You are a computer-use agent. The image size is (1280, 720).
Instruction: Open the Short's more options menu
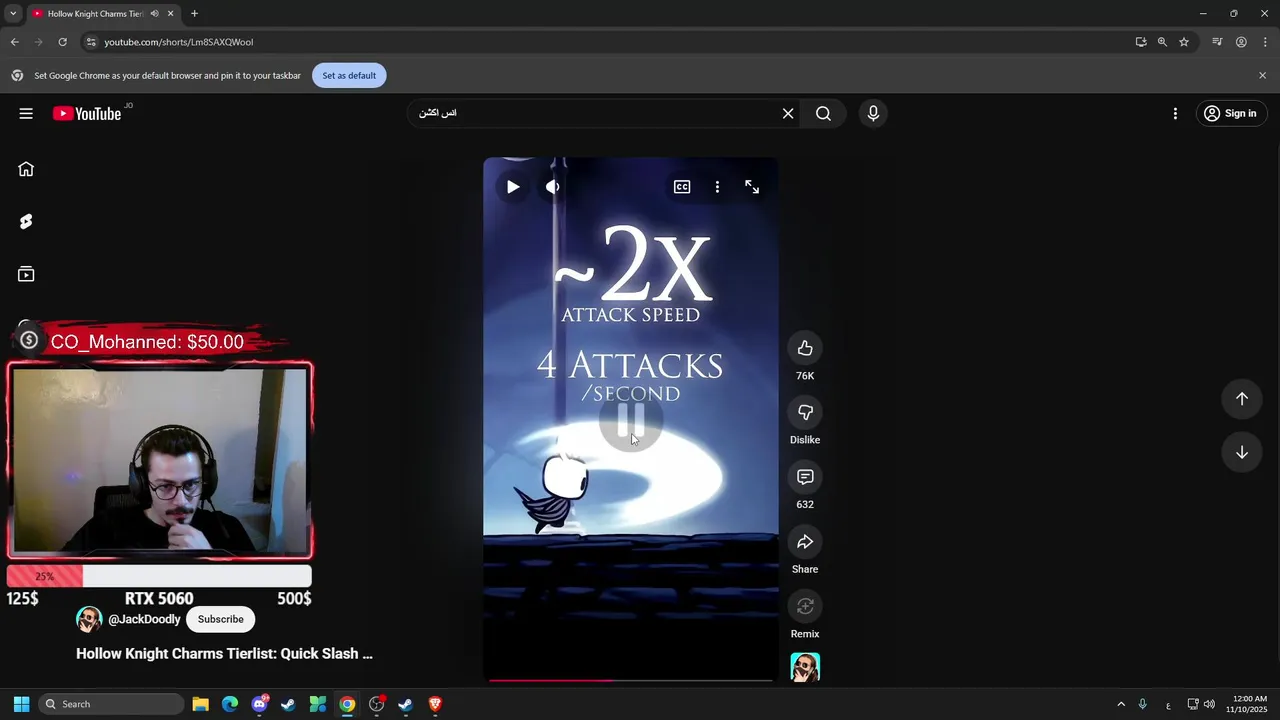coord(717,187)
